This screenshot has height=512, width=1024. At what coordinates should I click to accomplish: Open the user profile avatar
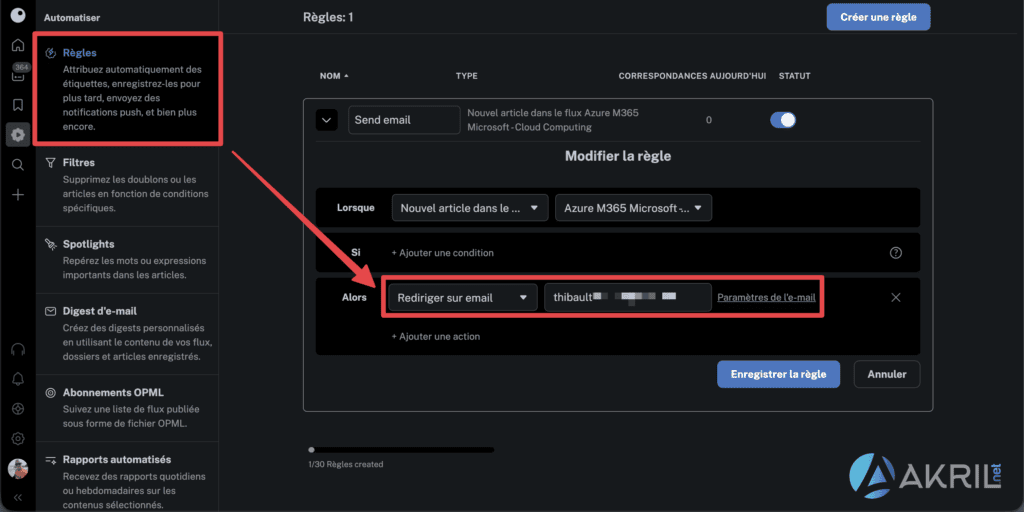point(18,468)
